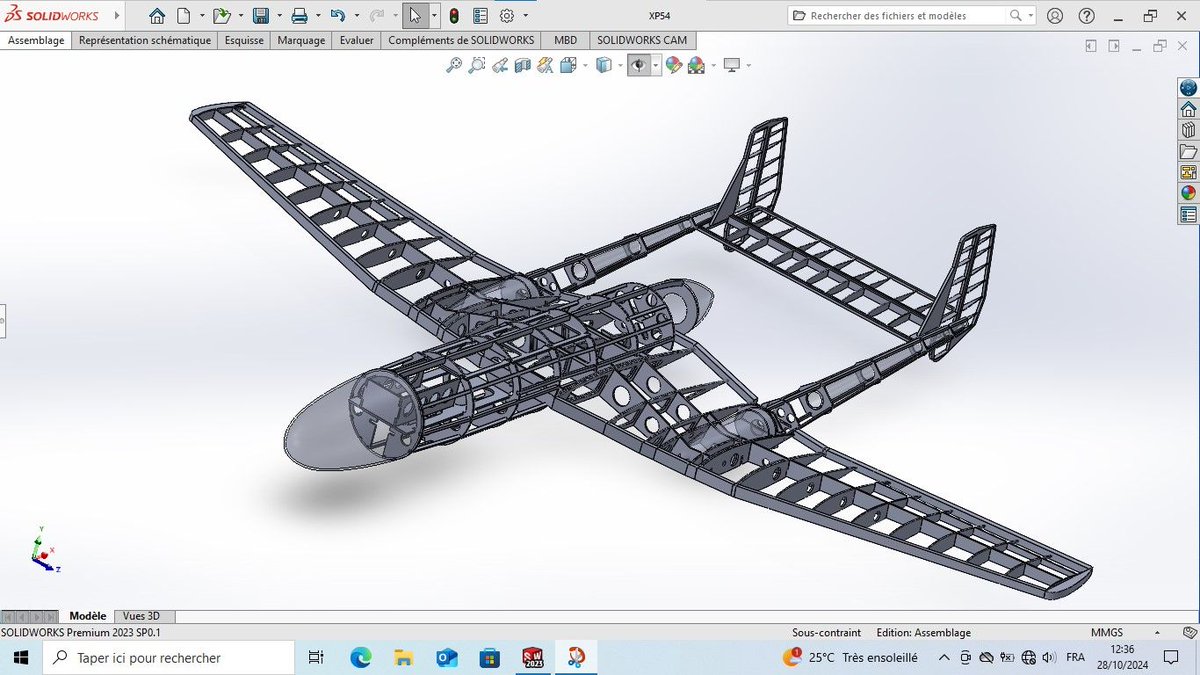Open the Design Library in task pane
This screenshot has height=675, width=1200.
tap(1188, 129)
